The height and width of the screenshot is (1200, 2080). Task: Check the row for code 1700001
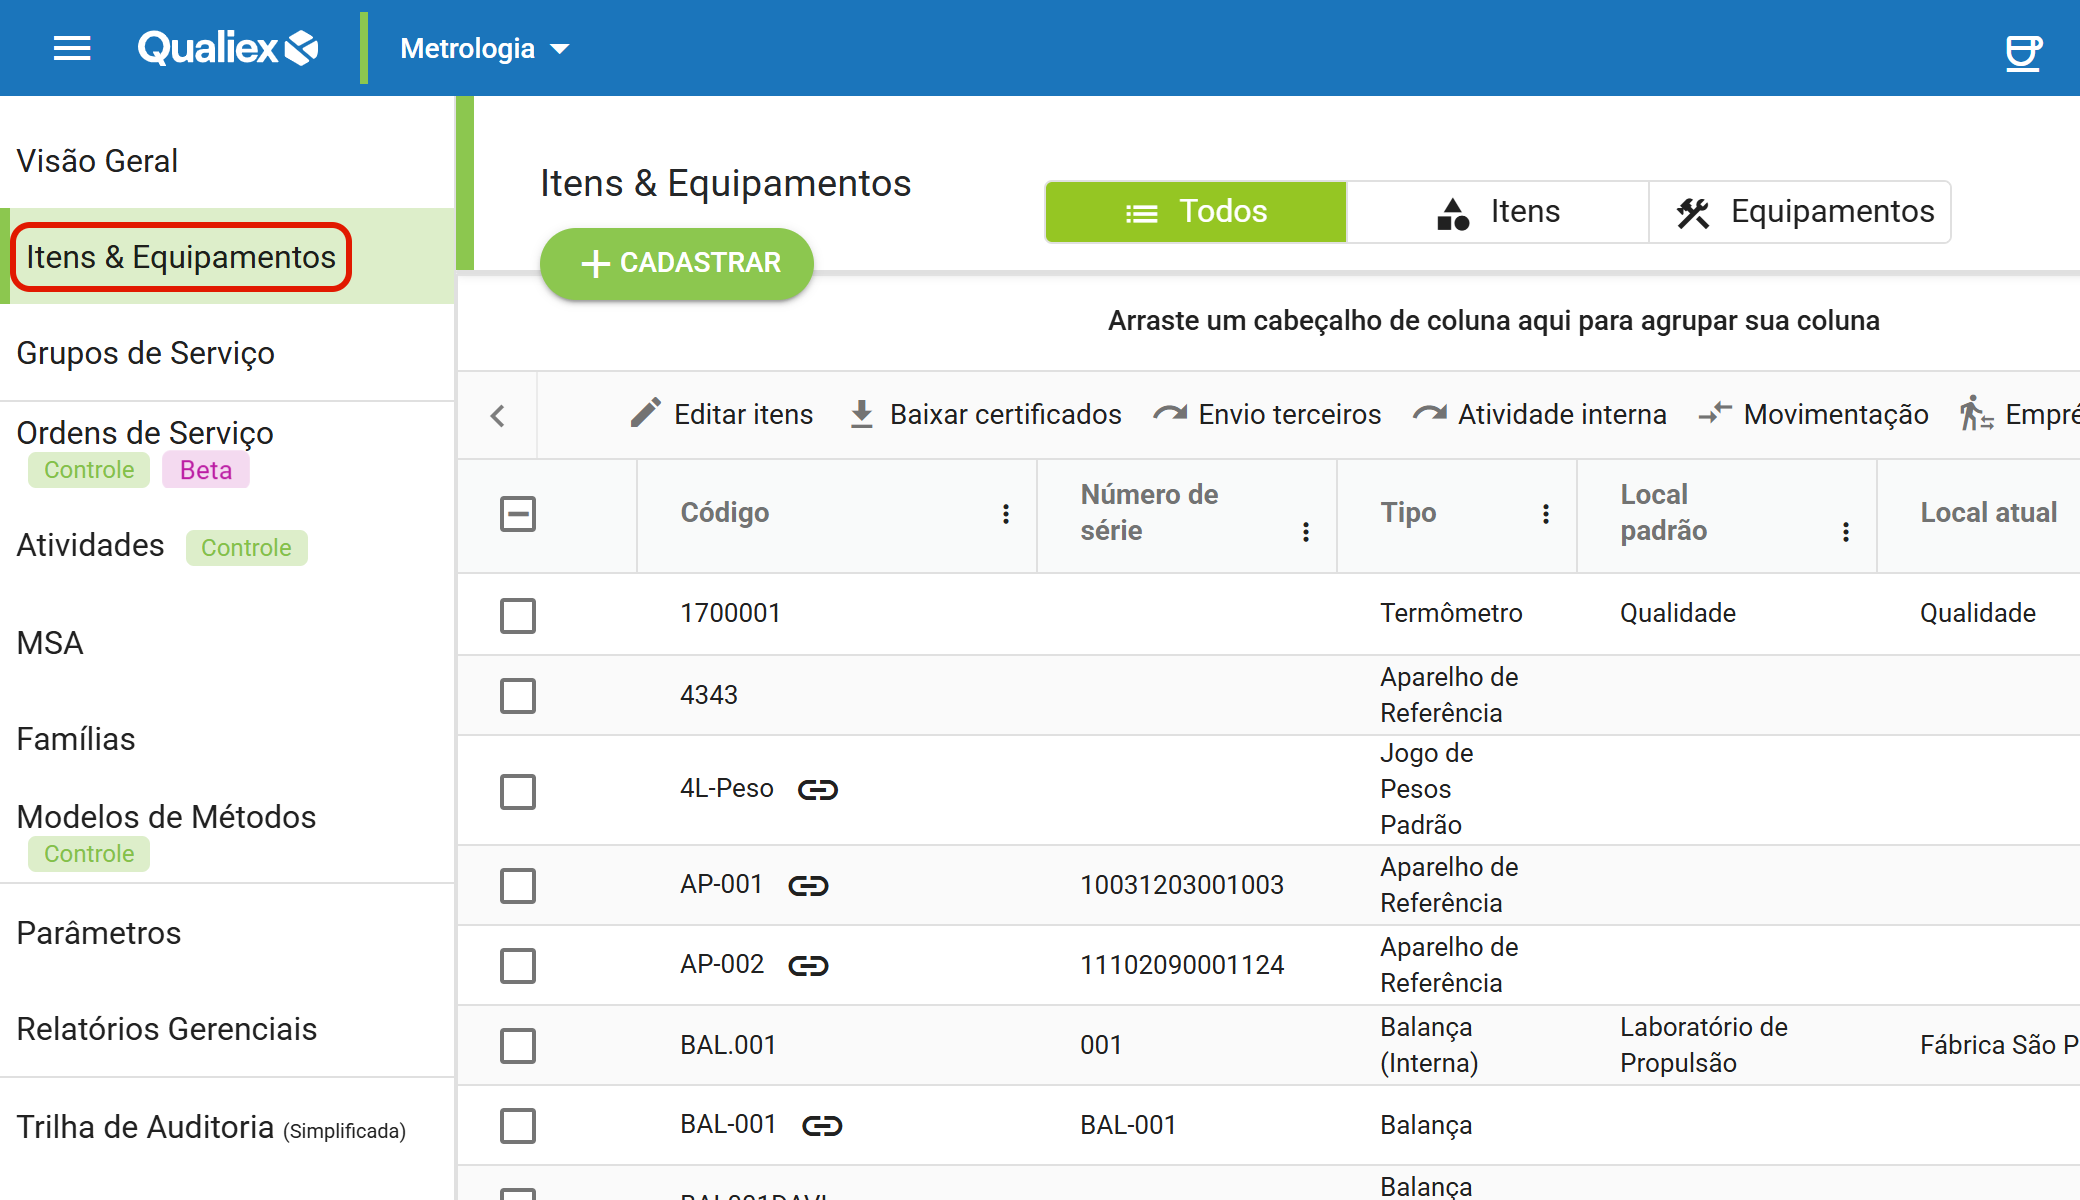tap(518, 616)
